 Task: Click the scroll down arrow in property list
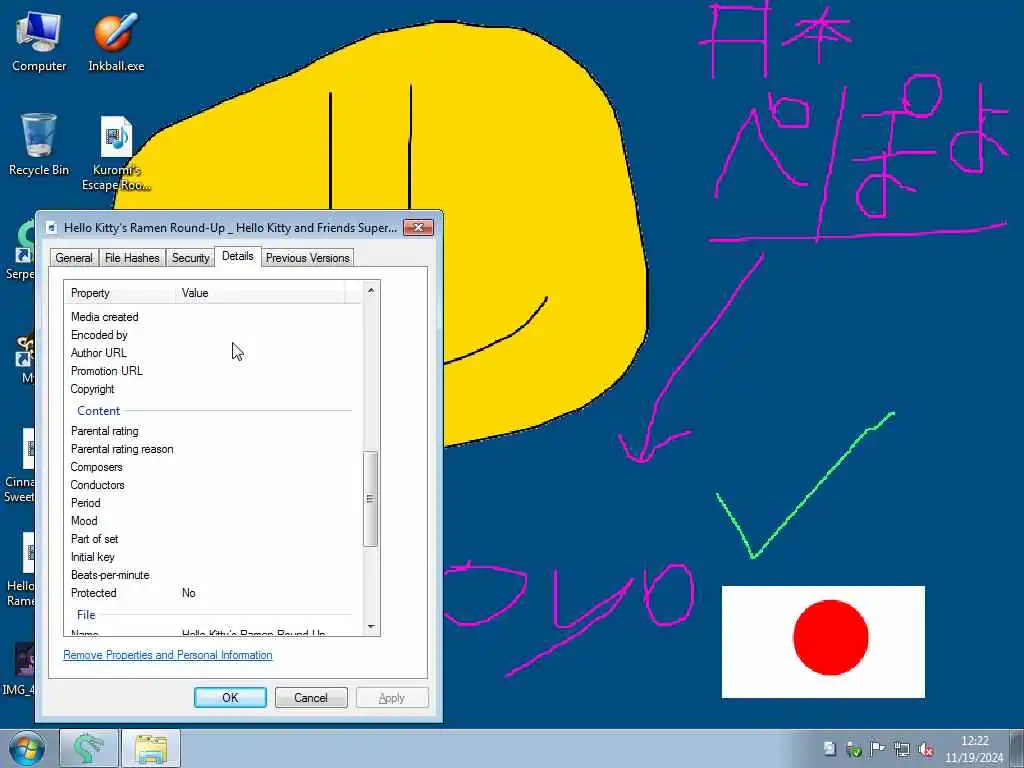point(371,627)
